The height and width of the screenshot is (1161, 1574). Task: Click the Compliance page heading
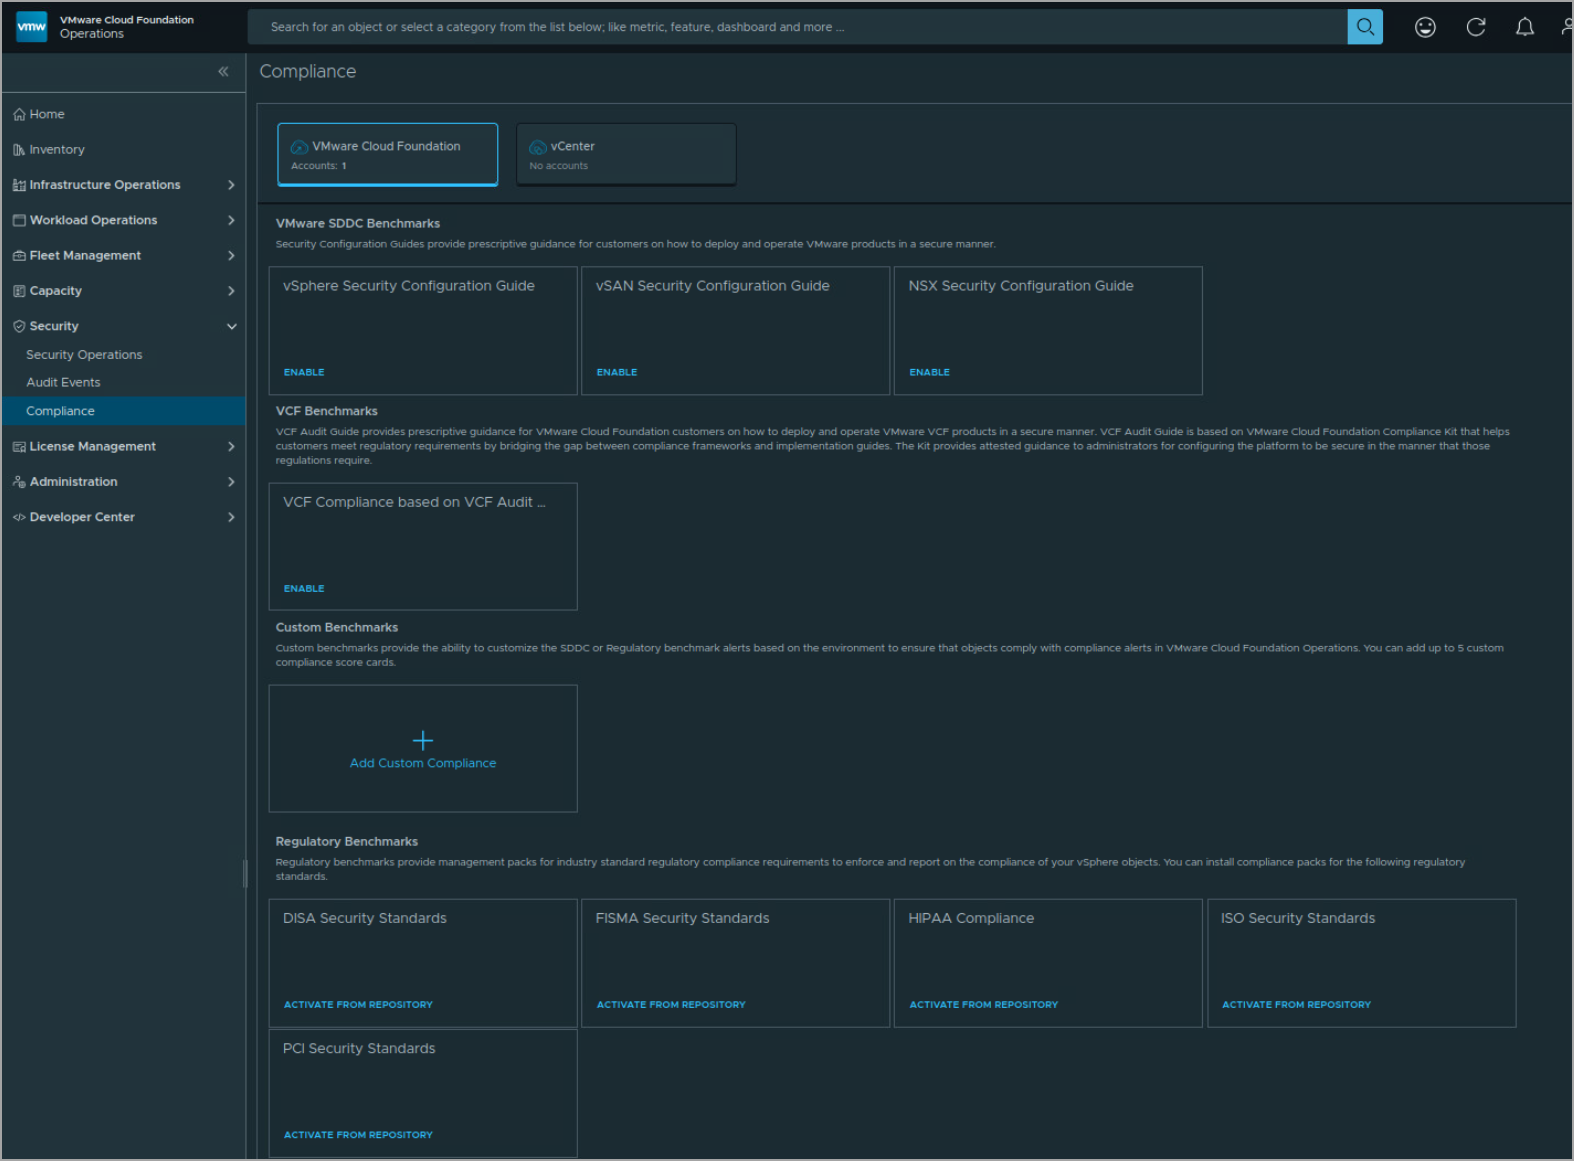308,72
